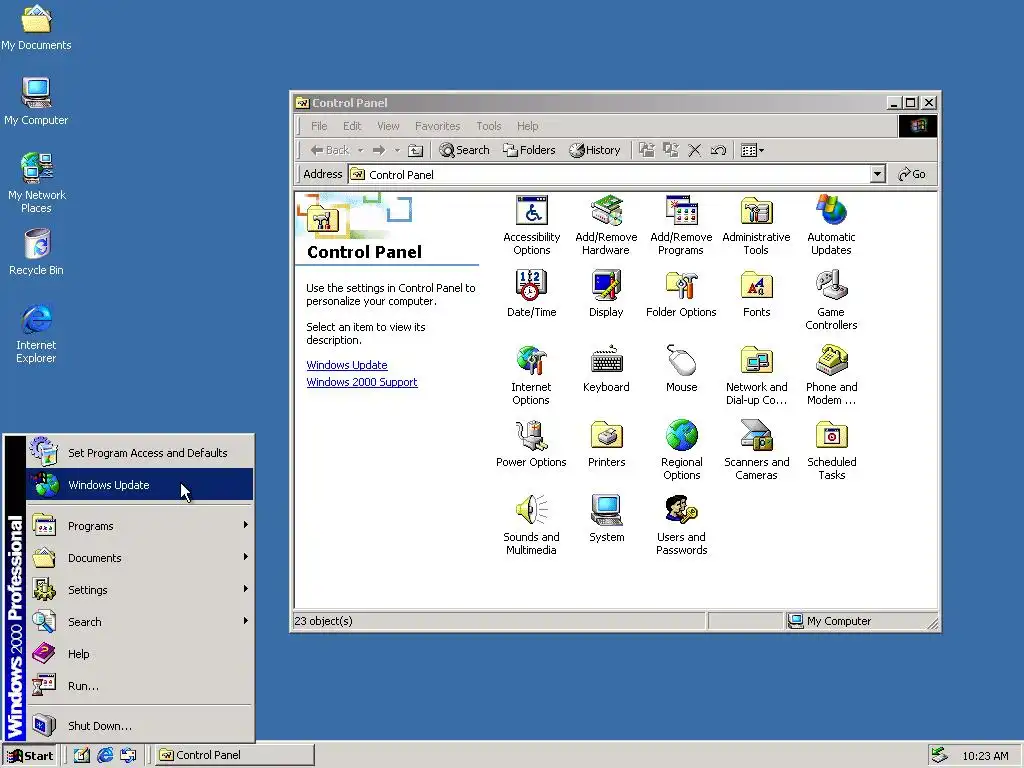The height and width of the screenshot is (768, 1024).
Task: Open Regional Options applet
Action: (681, 451)
